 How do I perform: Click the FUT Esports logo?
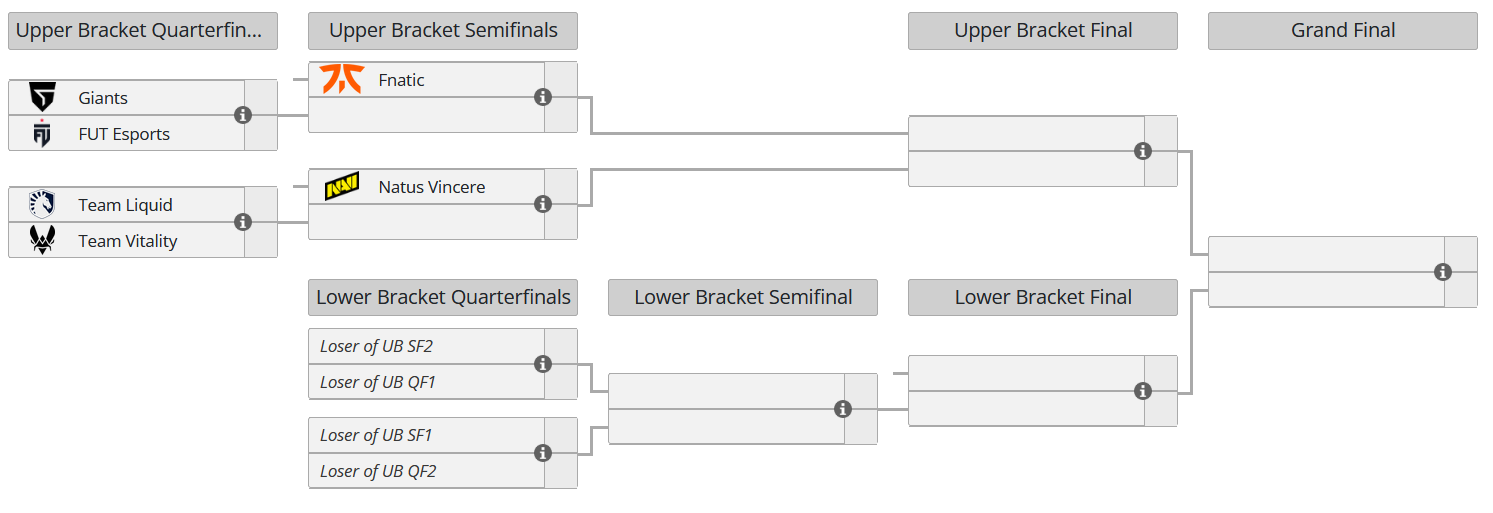(x=42, y=134)
